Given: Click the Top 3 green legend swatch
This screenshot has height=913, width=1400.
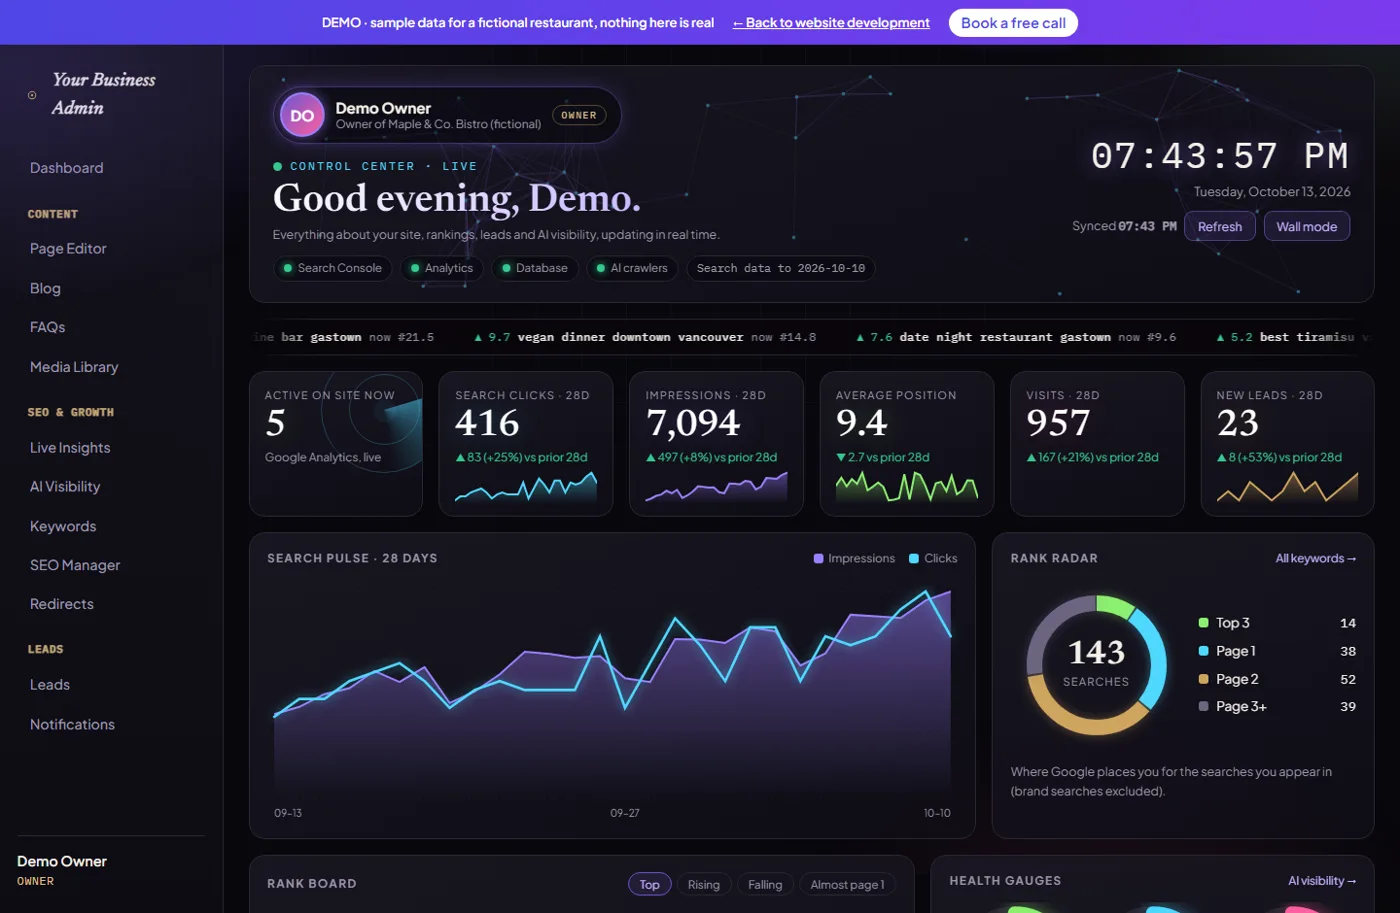Looking at the screenshot, I should [1204, 622].
